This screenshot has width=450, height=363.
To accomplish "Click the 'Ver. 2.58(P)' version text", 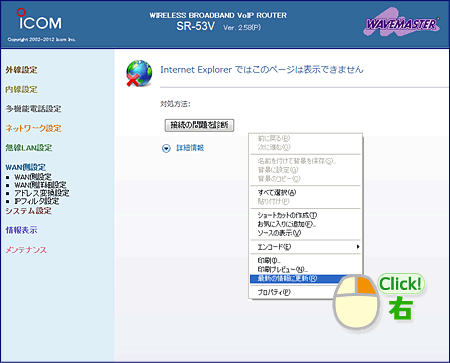I will tap(242, 28).
